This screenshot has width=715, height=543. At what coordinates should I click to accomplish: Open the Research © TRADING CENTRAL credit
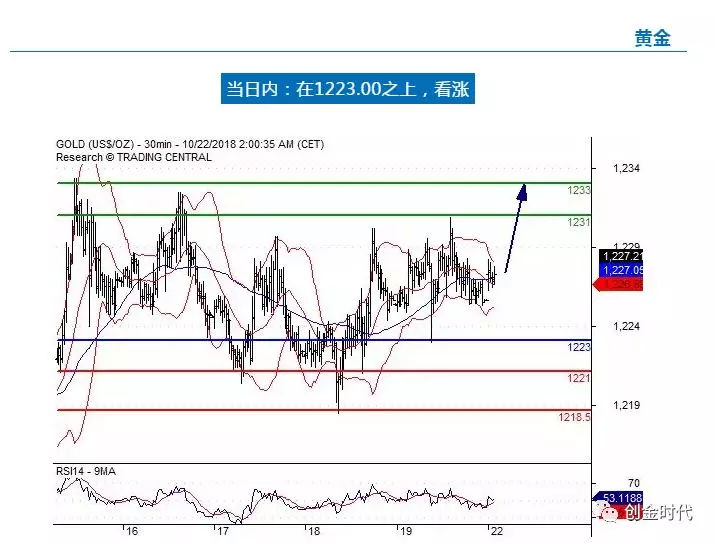point(133,157)
